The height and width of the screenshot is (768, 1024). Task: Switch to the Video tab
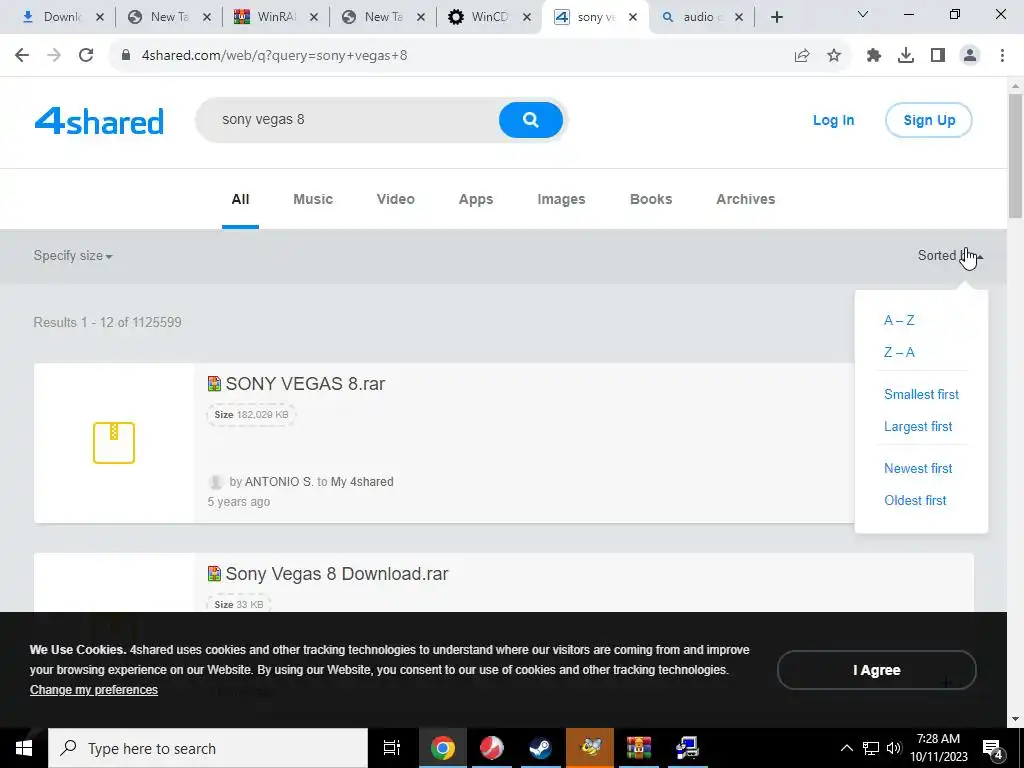396,199
